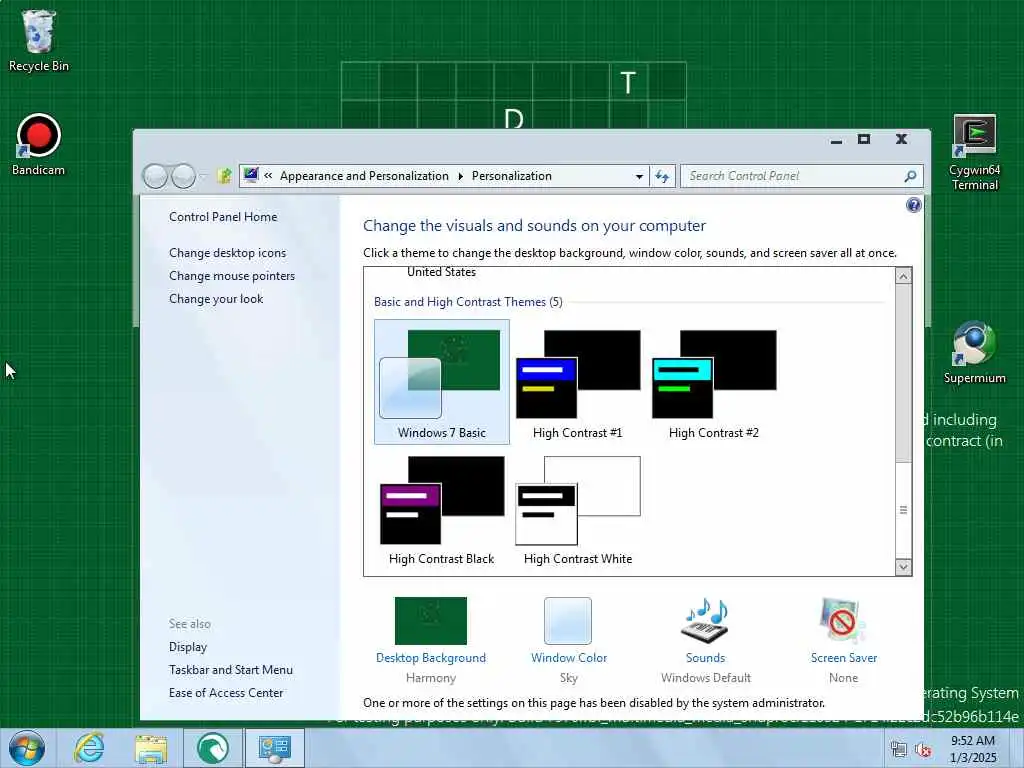Viewport: 1024px width, 768px height.
Task: Select the Windows 7 Basic theme
Action: coord(441,382)
